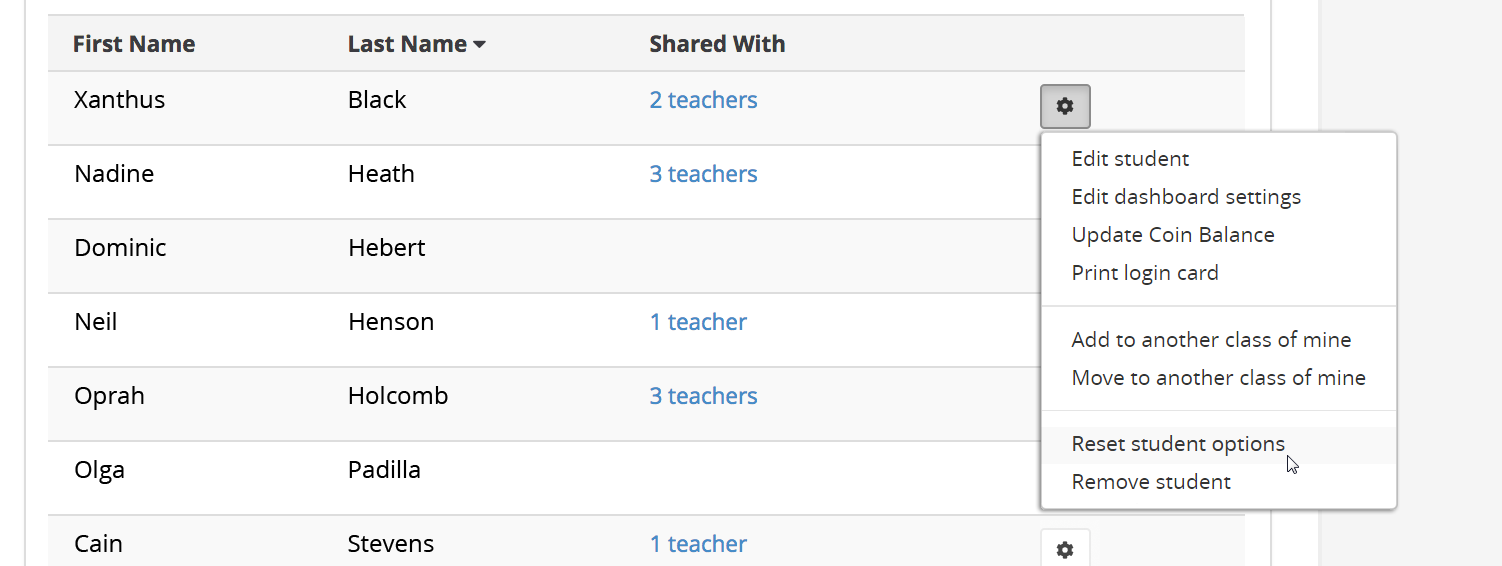Sort by First Name column header
Image resolution: width=1502 pixels, height=566 pixels.
134,44
